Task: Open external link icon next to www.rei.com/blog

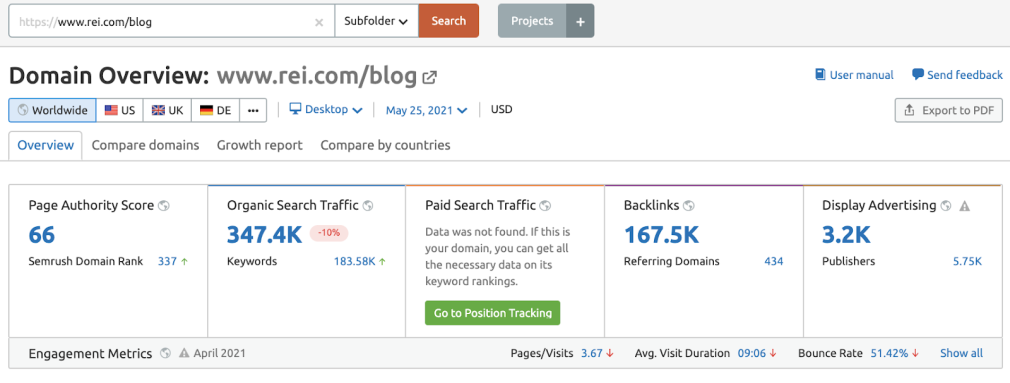Action: coord(429,78)
